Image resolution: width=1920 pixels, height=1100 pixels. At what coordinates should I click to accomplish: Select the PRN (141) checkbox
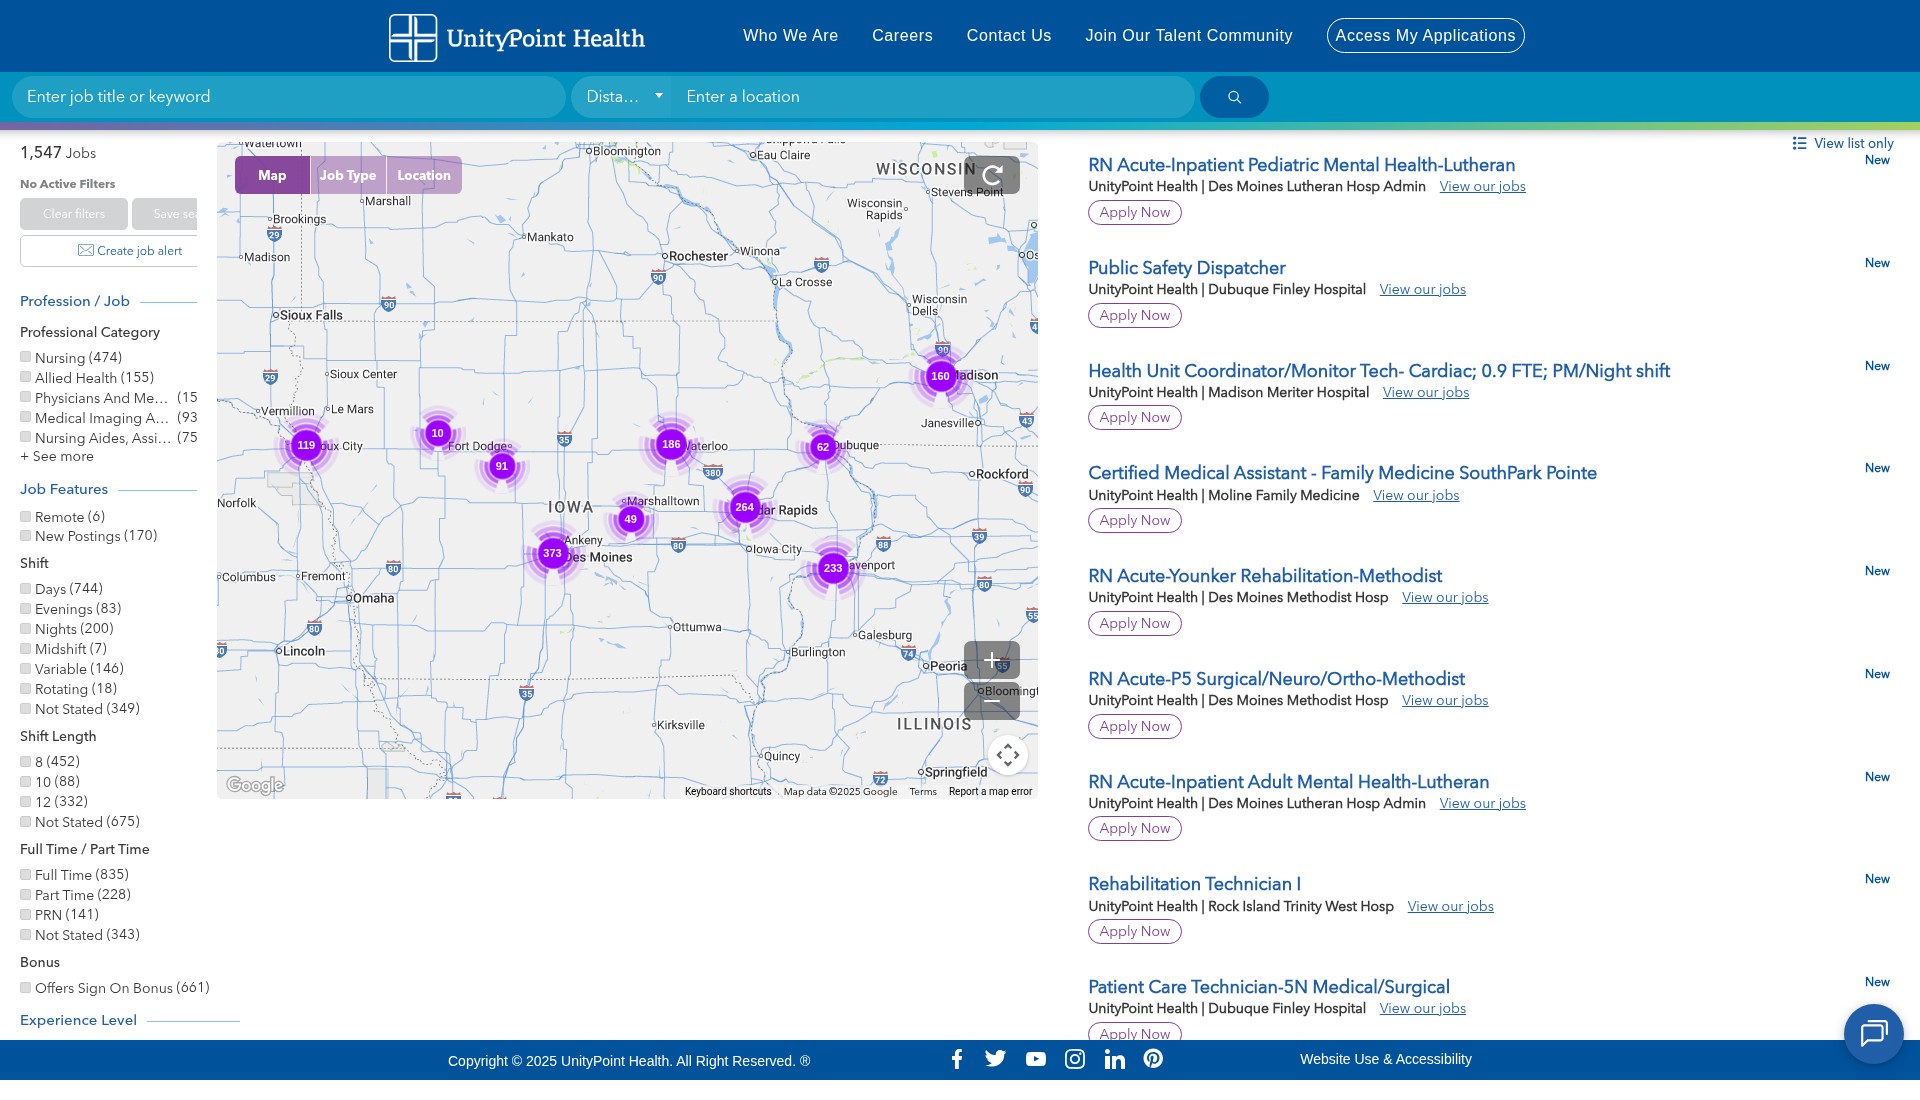(26, 915)
